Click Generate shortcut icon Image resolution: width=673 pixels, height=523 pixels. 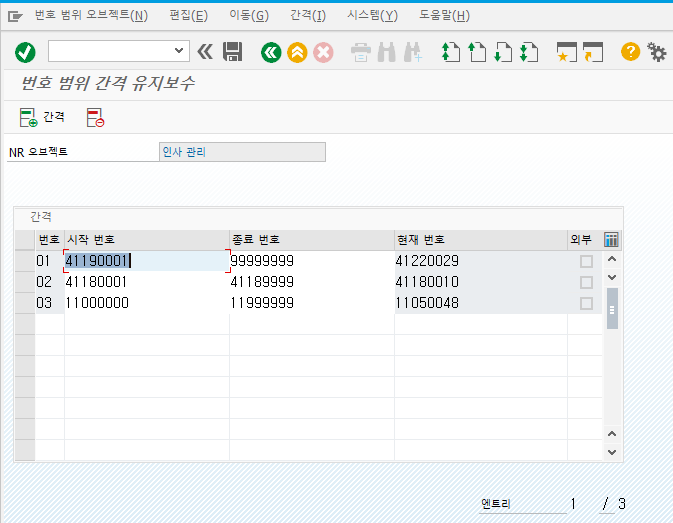[x=593, y=52]
